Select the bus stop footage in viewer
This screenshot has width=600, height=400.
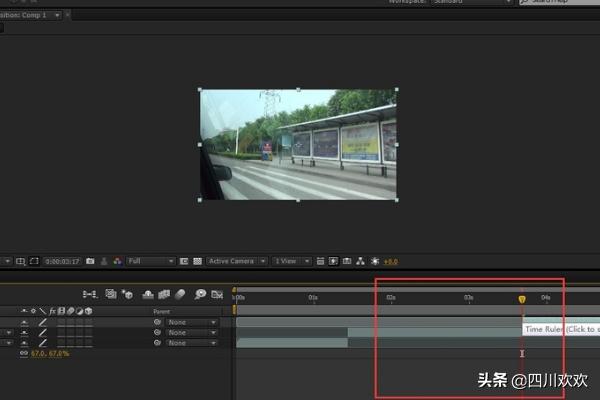pyautogui.click(x=298, y=145)
